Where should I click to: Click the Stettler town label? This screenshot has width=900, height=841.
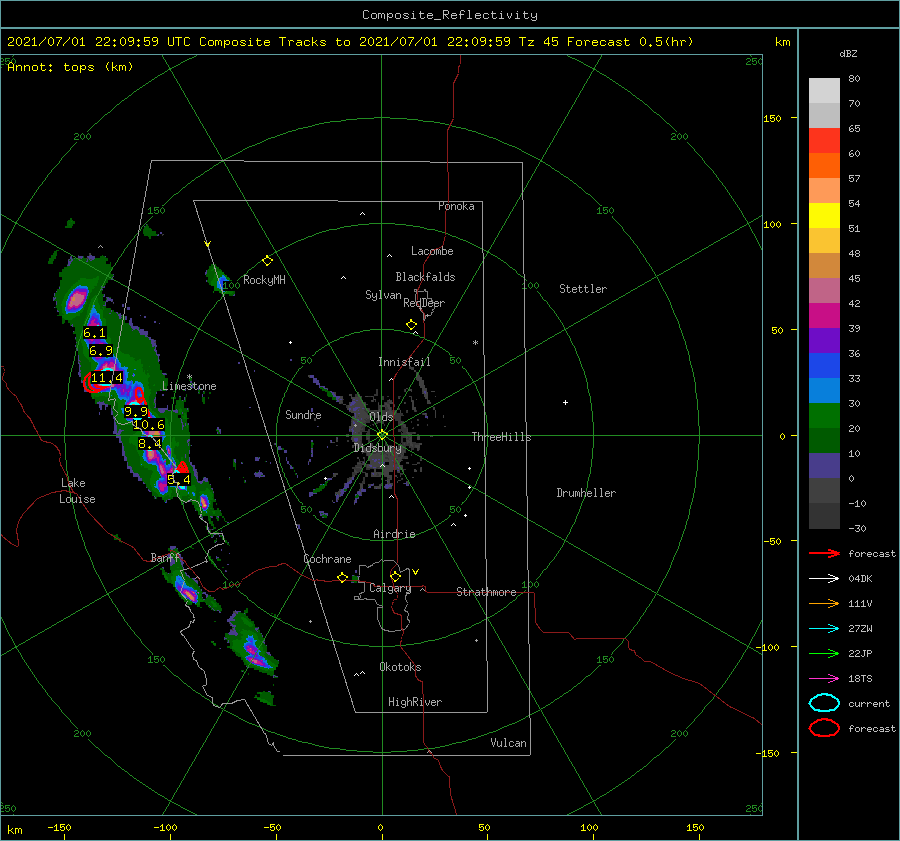tap(583, 289)
